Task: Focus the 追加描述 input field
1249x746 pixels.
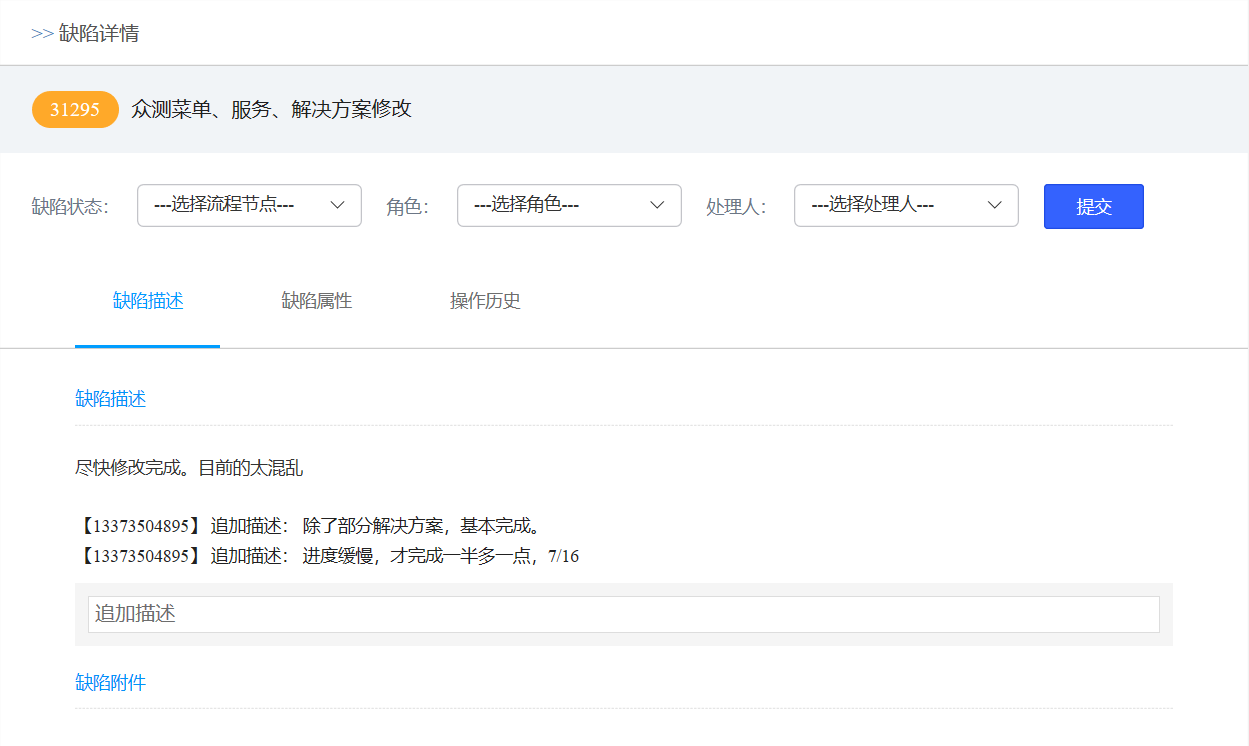Action: [x=623, y=614]
